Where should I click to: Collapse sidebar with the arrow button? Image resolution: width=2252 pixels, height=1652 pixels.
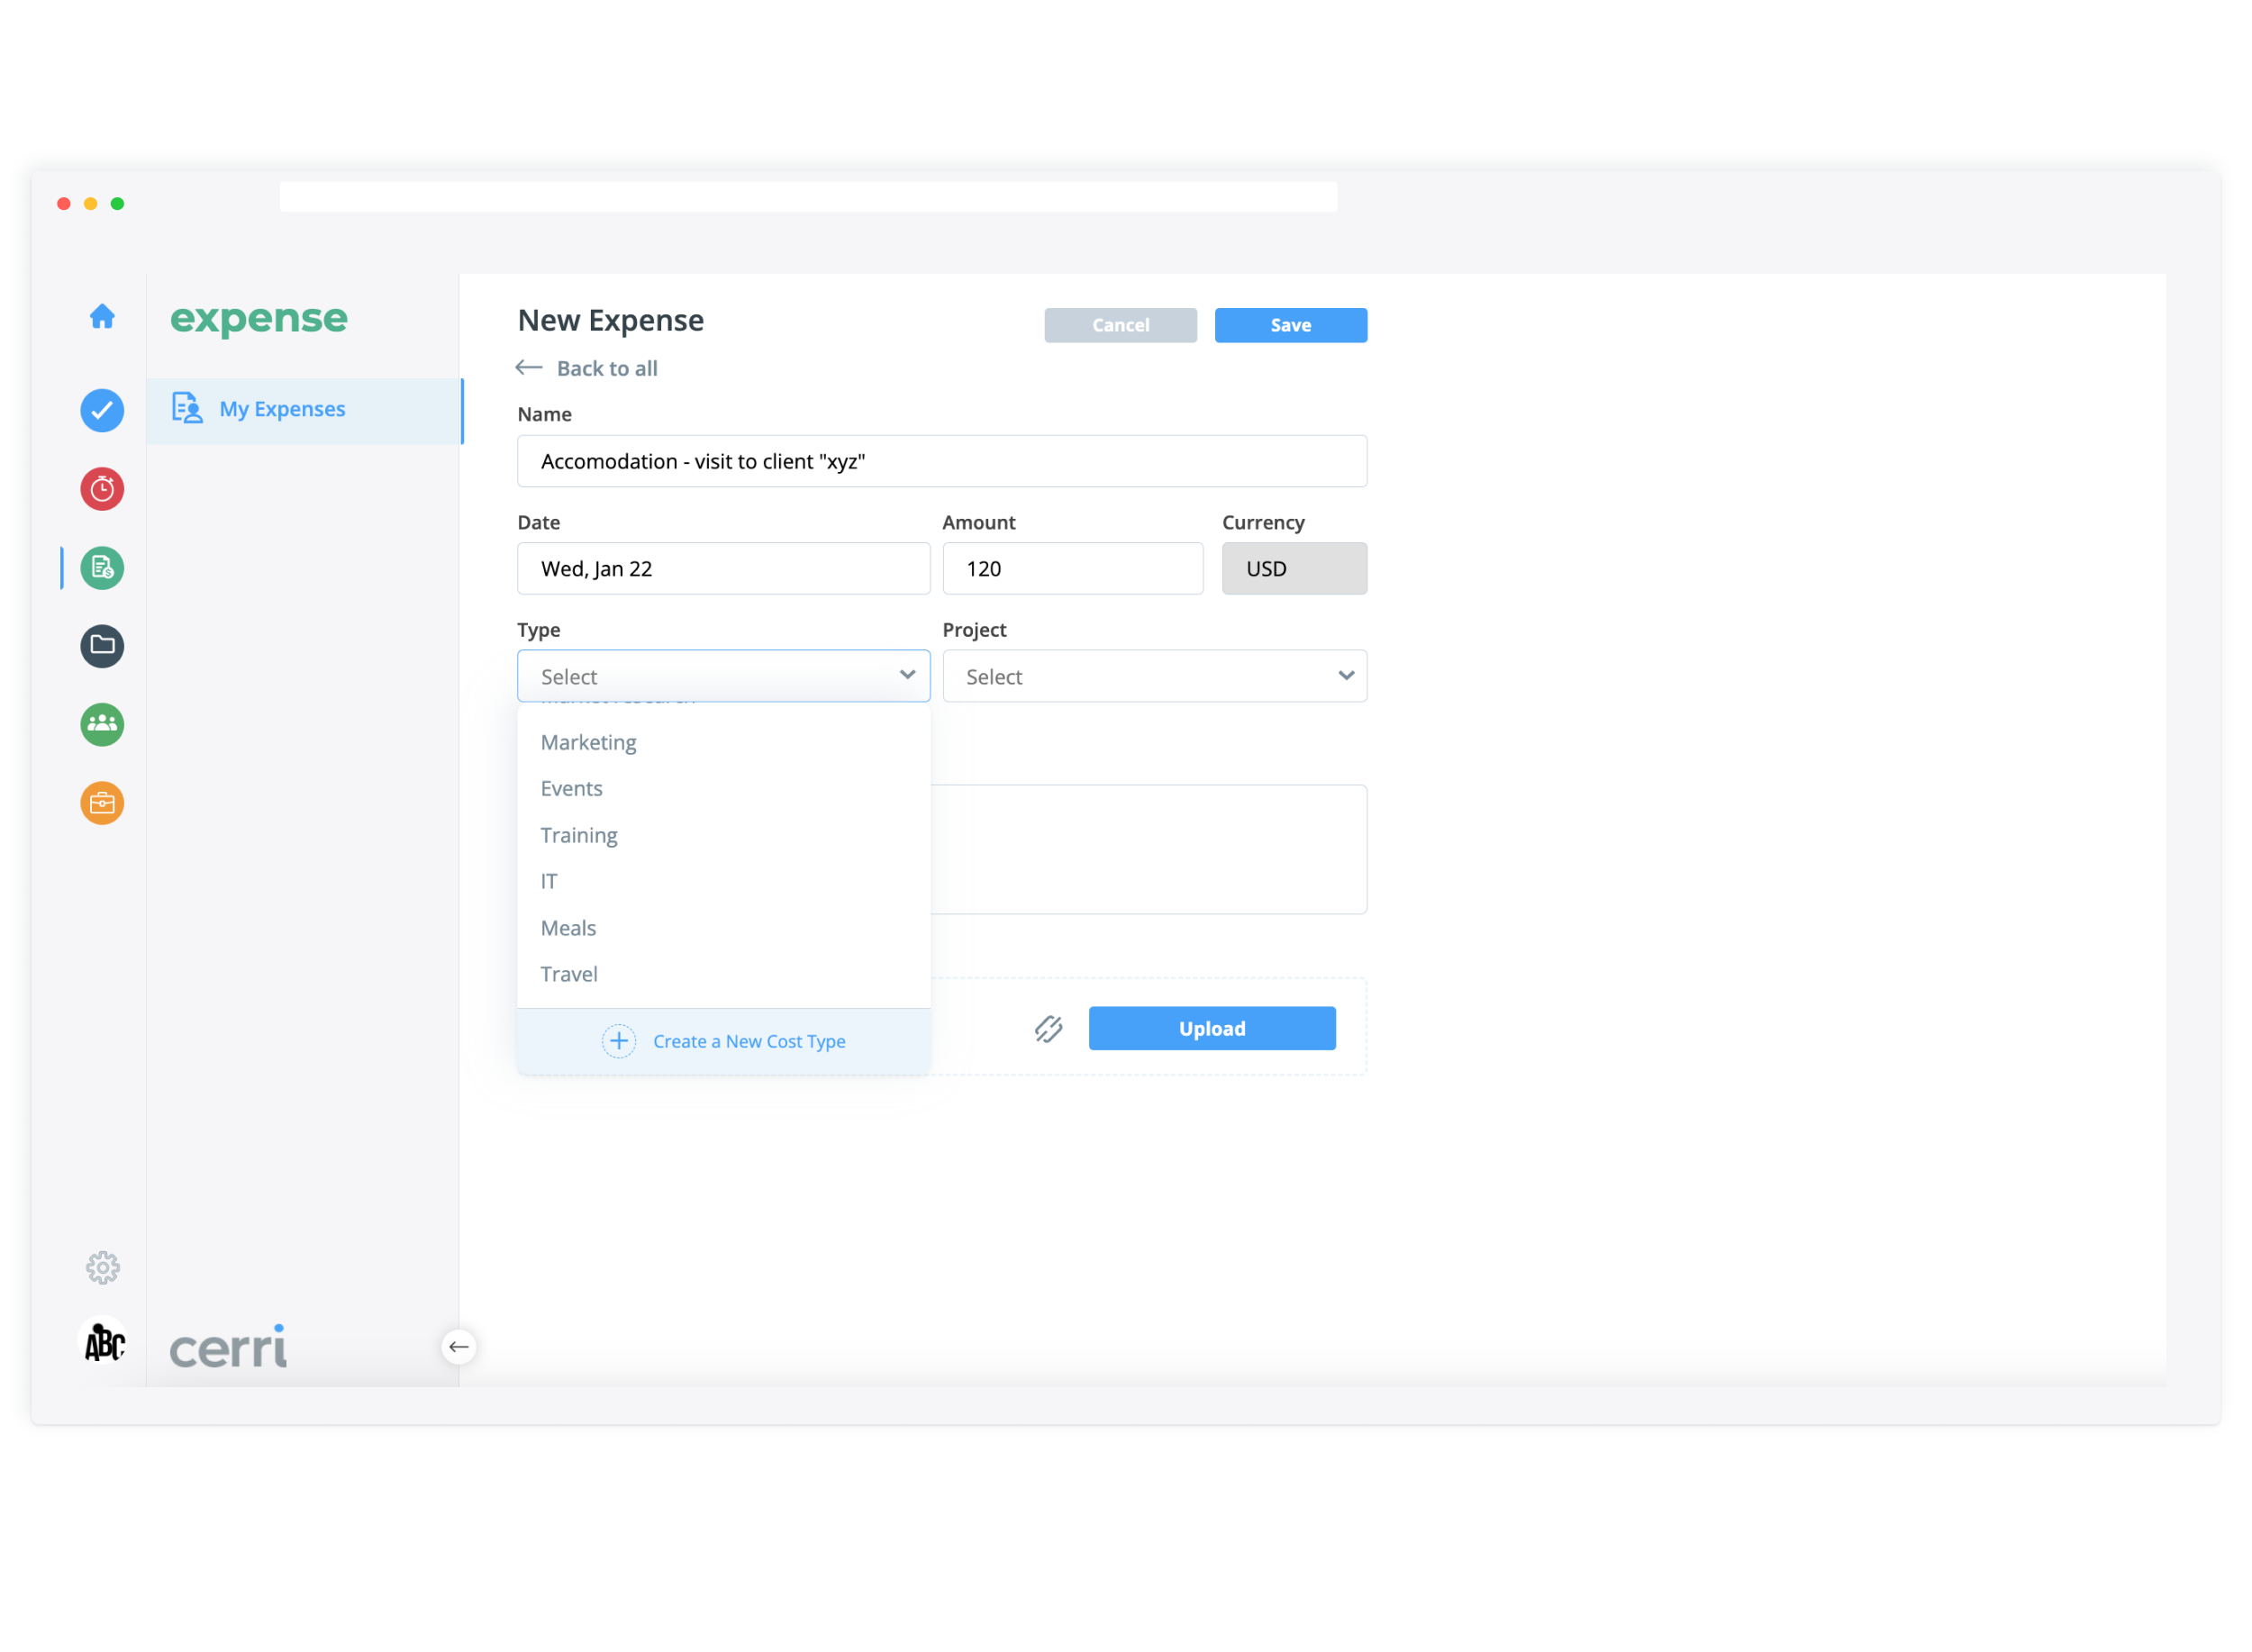point(459,1347)
